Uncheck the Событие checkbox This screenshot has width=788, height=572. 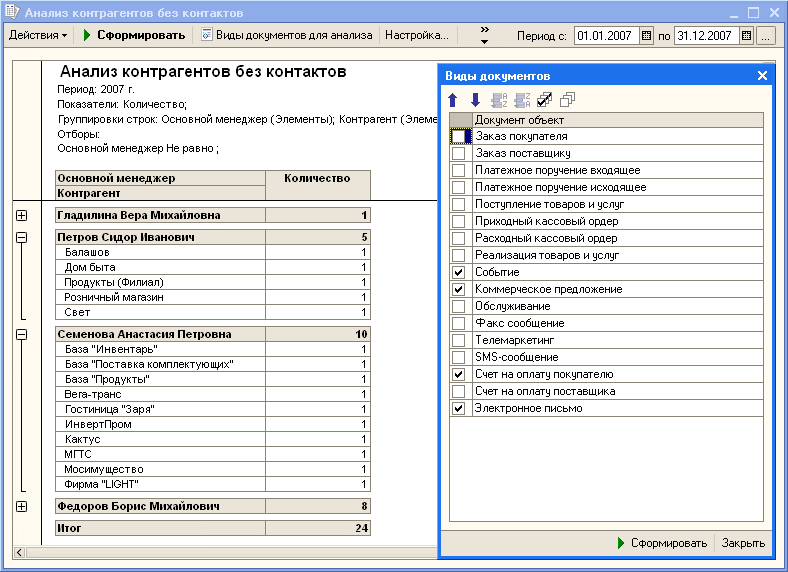coord(459,273)
